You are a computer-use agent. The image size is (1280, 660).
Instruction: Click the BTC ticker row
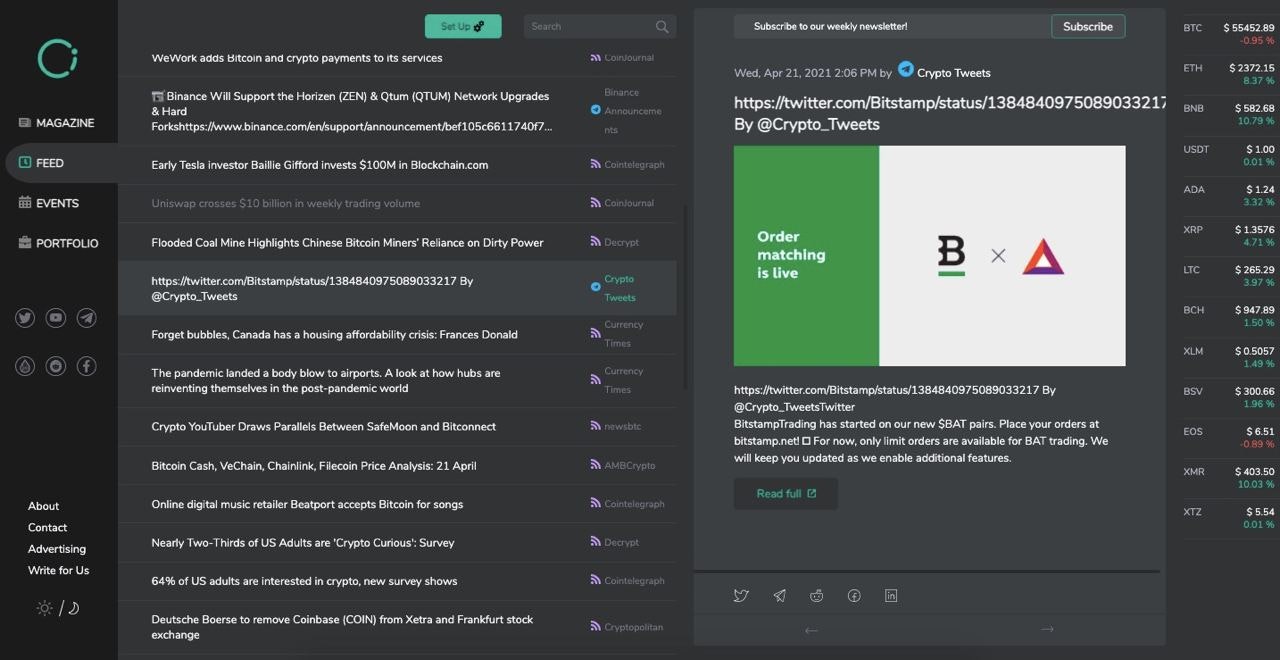coord(1229,34)
